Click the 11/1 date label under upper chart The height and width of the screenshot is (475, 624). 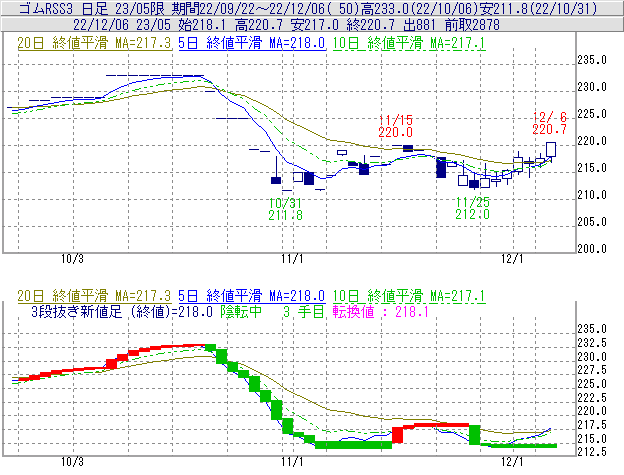[292, 259]
